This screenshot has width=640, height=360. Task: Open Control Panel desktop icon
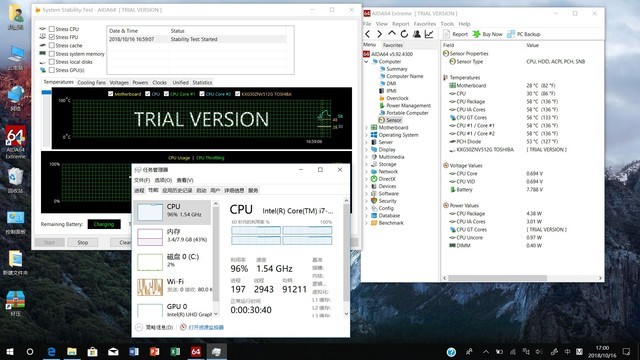click(16, 222)
